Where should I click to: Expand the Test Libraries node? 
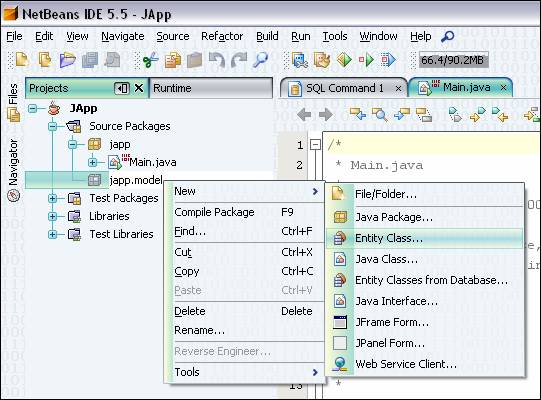(52, 234)
